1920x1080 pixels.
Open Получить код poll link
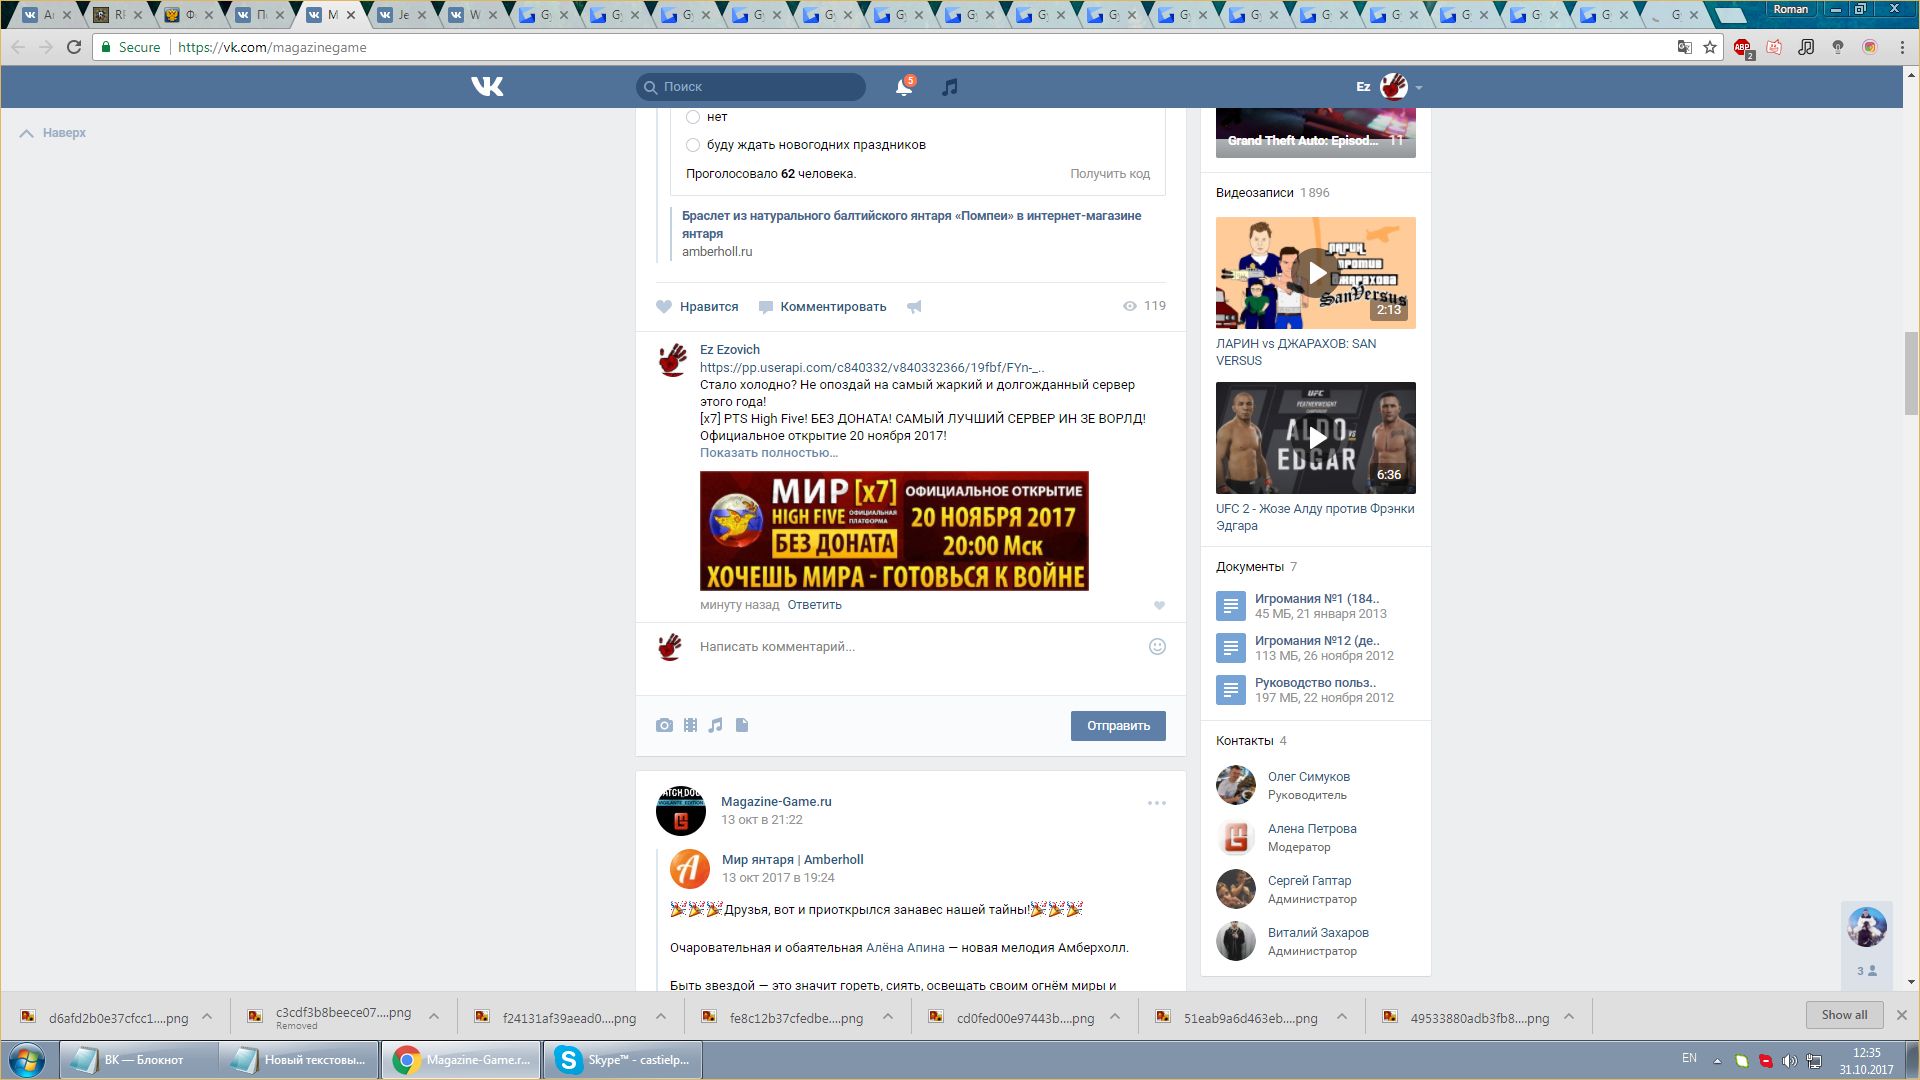(1110, 174)
